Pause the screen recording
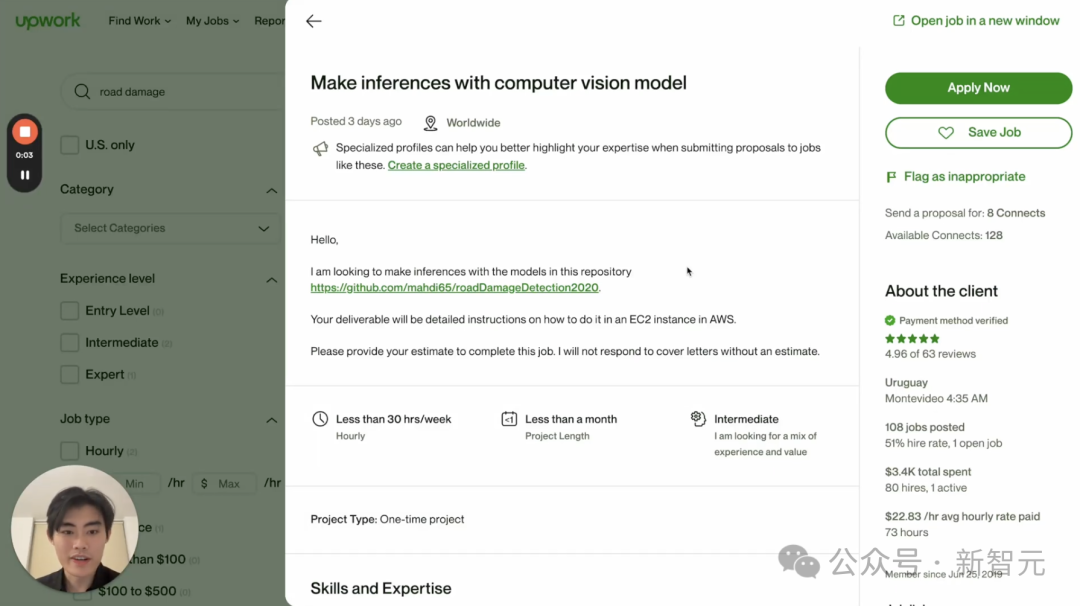This screenshot has width=1080, height=606. [25, 175]
